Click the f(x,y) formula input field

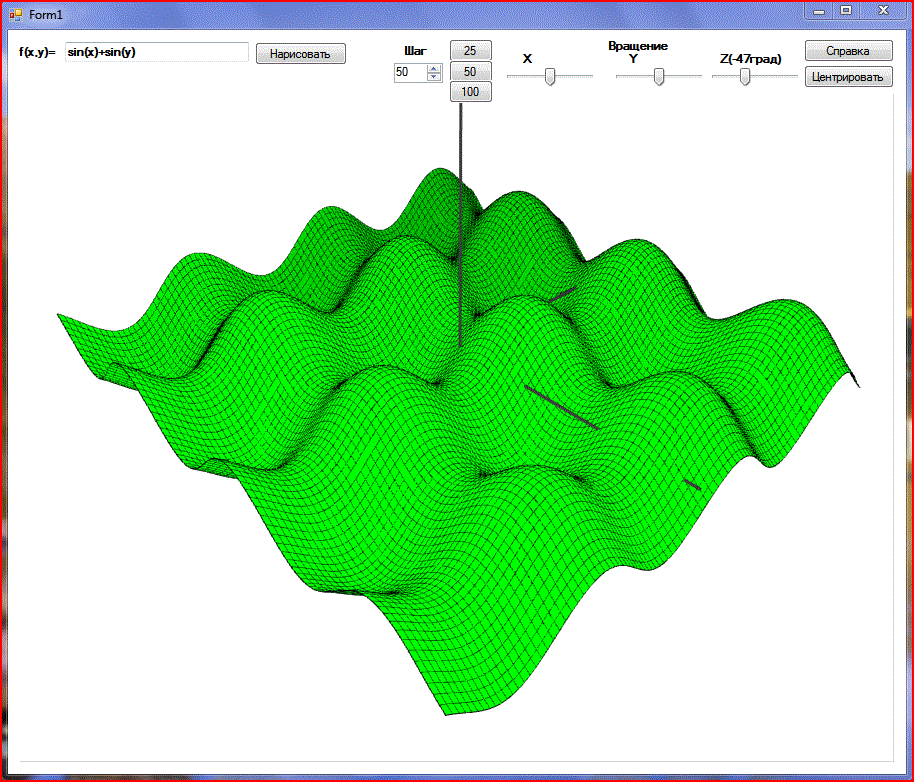156,52
